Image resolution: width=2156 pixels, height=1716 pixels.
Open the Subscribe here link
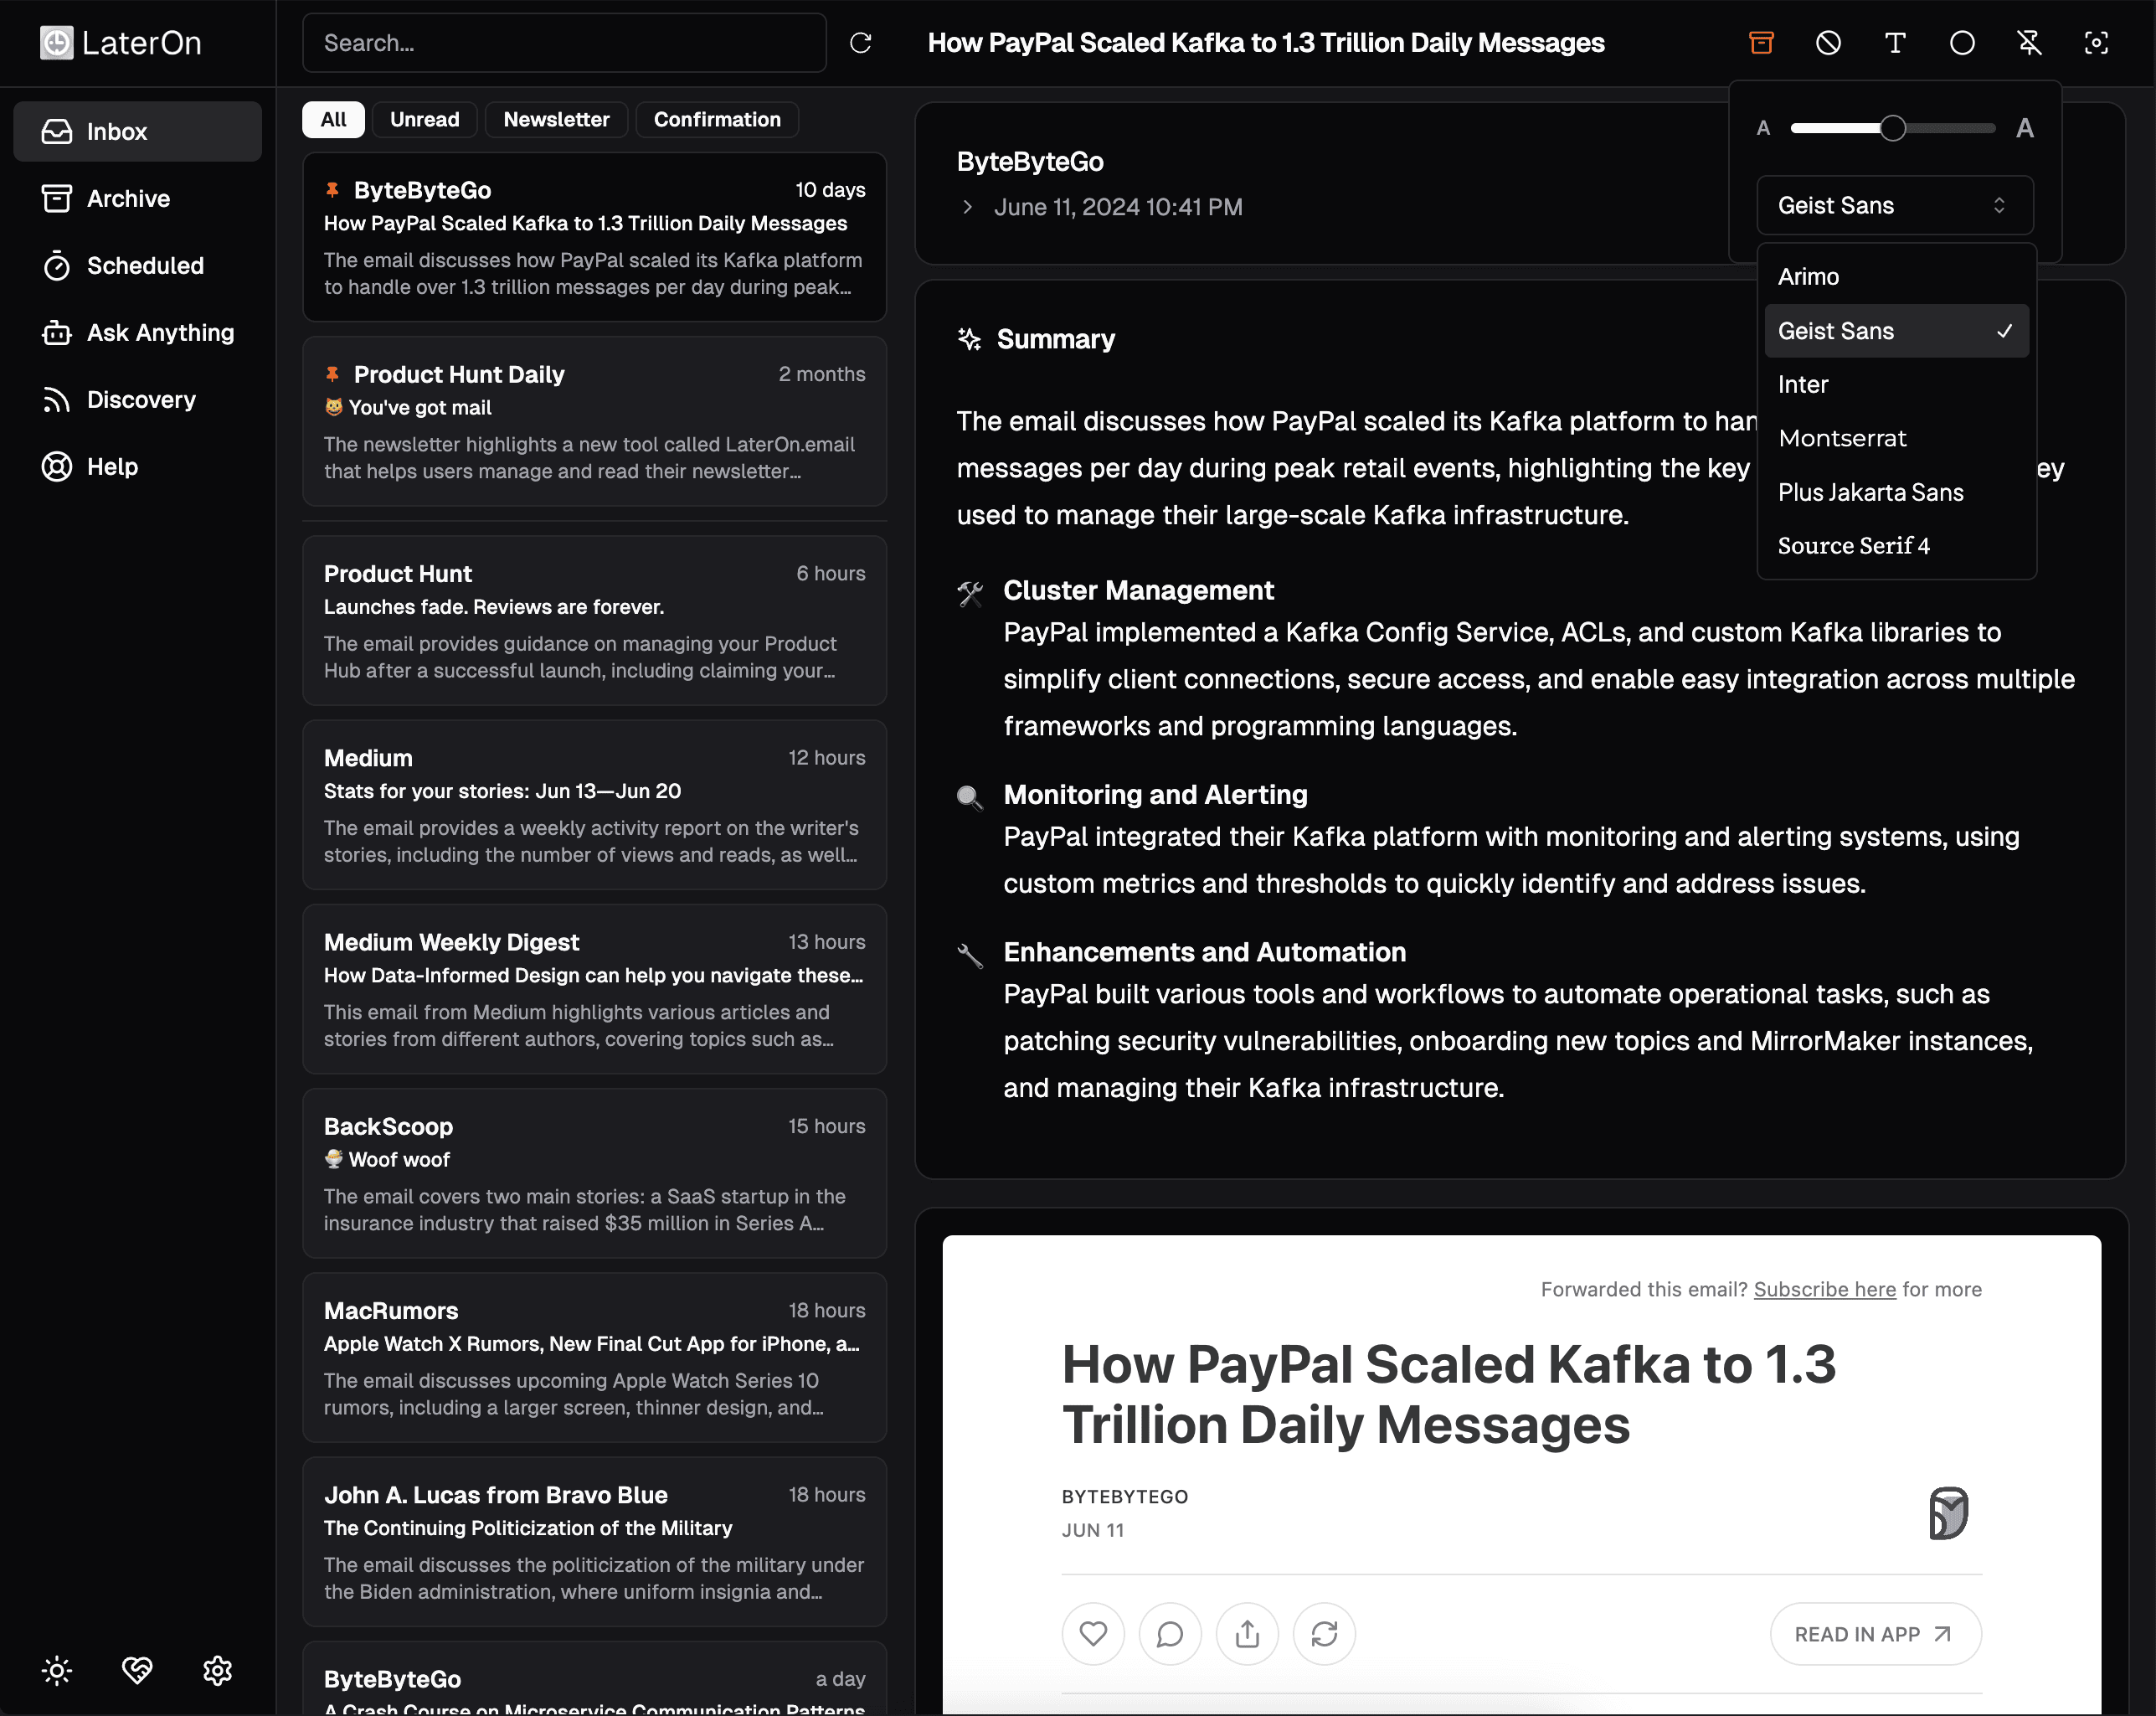pos(1824,1289)
